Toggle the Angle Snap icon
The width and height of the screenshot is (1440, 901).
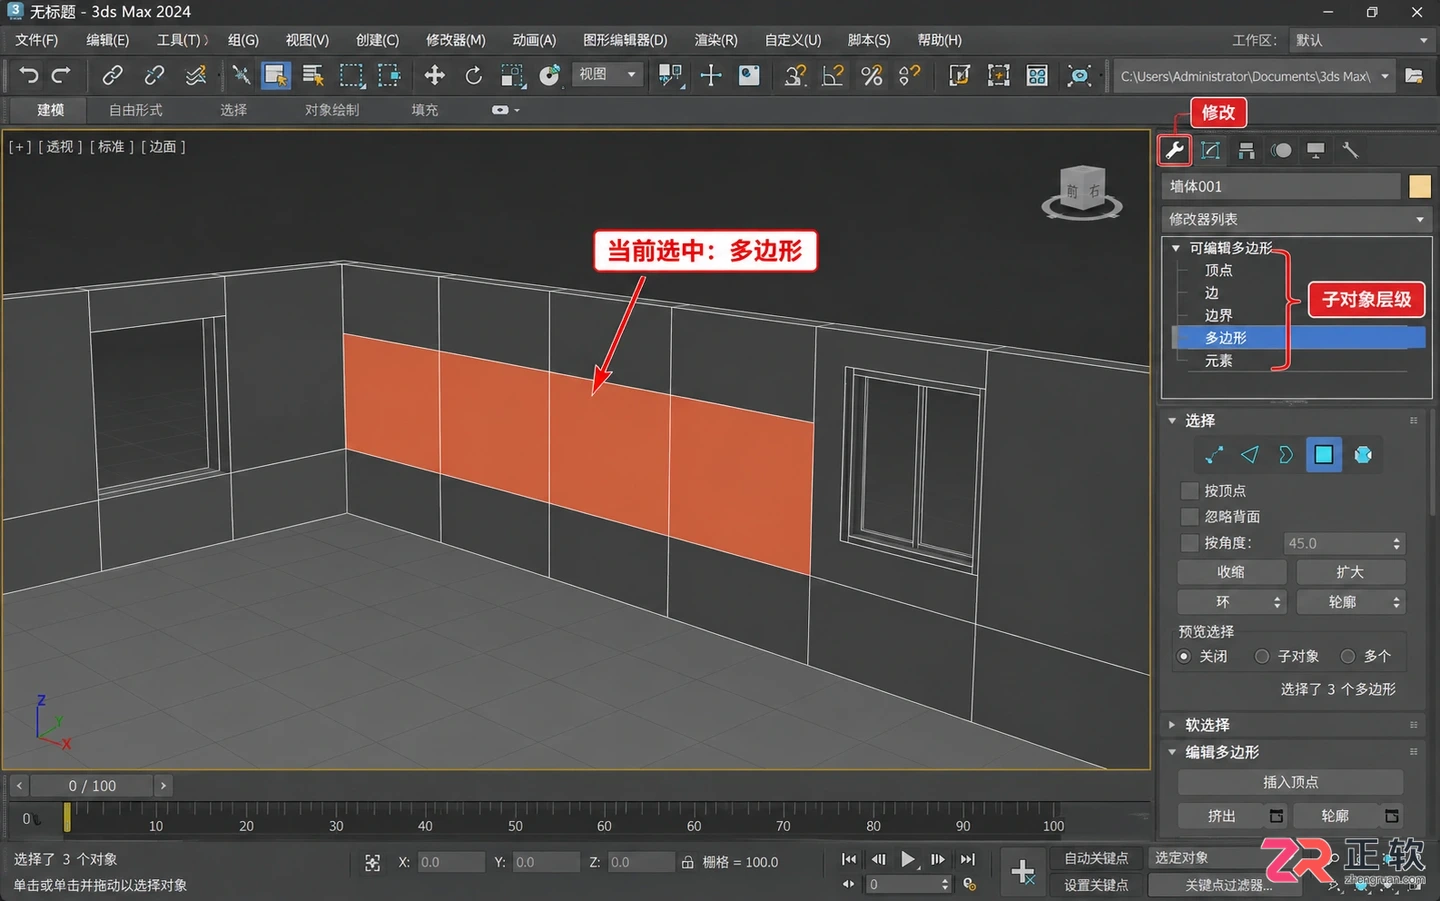[x=833, y=75]
